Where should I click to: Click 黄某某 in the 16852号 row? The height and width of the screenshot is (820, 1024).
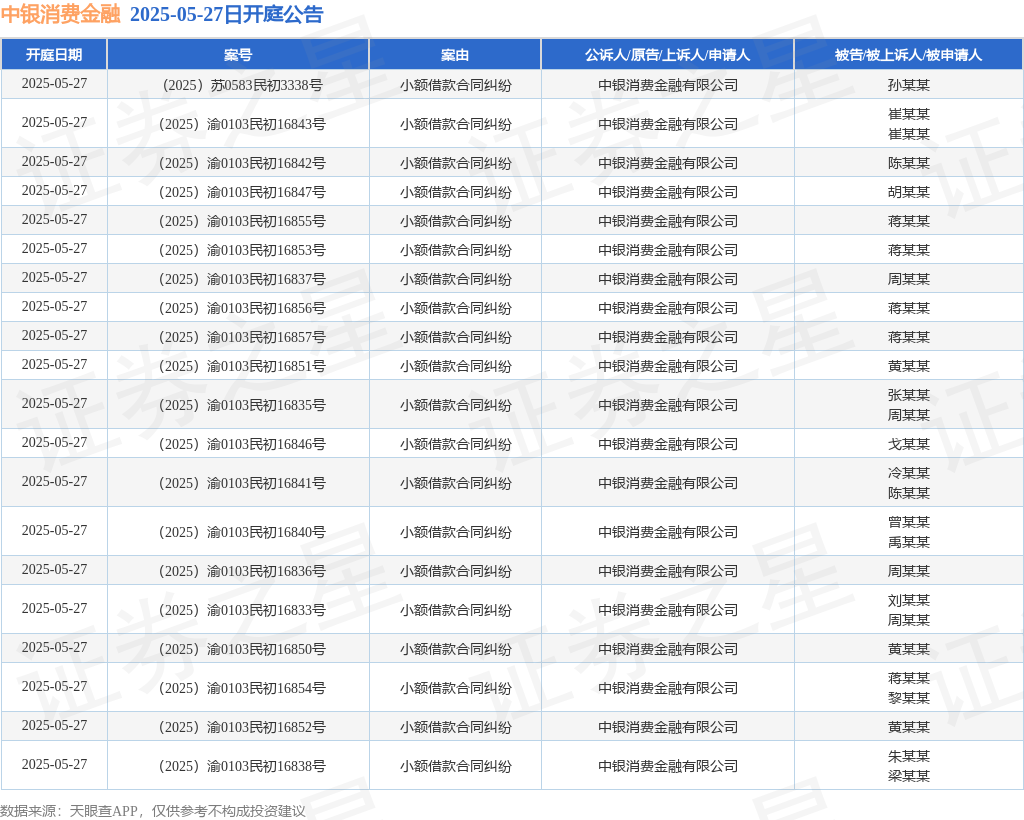tap(908, 727)
